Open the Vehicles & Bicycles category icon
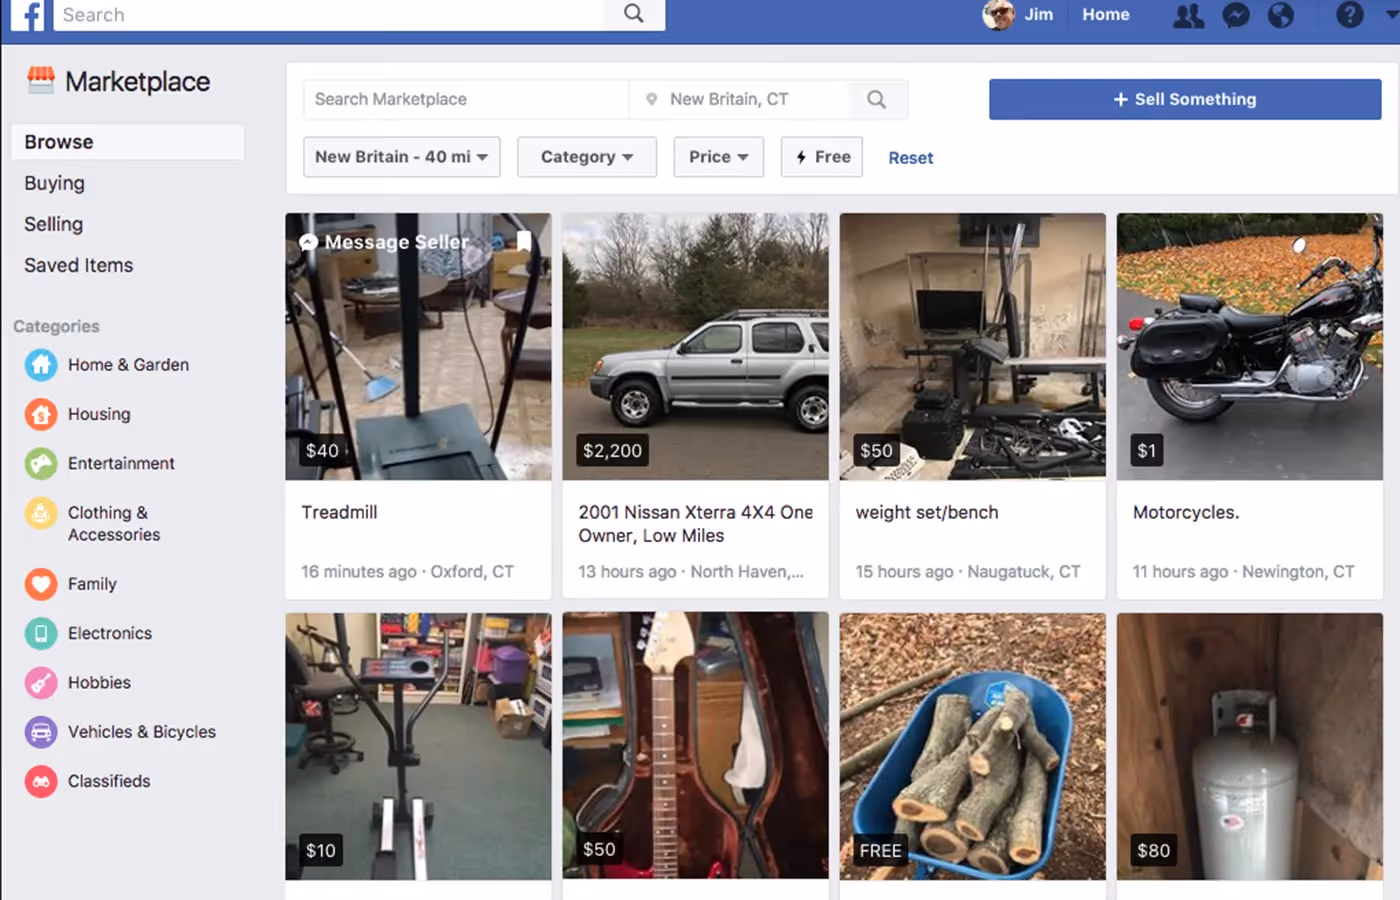This screenshot has width=1400, height=900. click(40, 731)
